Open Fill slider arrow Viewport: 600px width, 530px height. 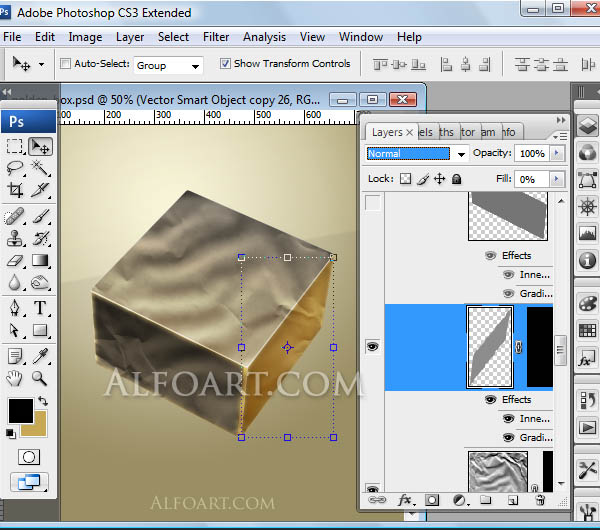[557, 179]
